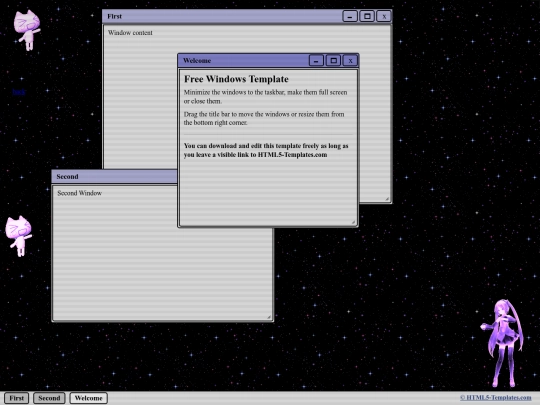Screen dimensions: 540x405
Task: Click the First window resize handle
Action: (387, 199)
